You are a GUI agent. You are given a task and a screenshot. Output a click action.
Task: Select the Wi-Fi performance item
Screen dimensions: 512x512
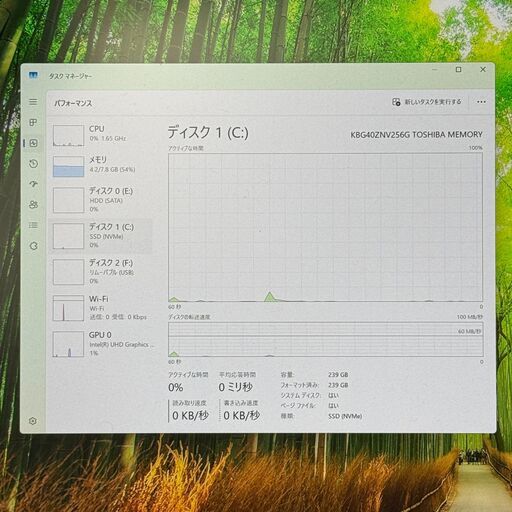[101, 308]
